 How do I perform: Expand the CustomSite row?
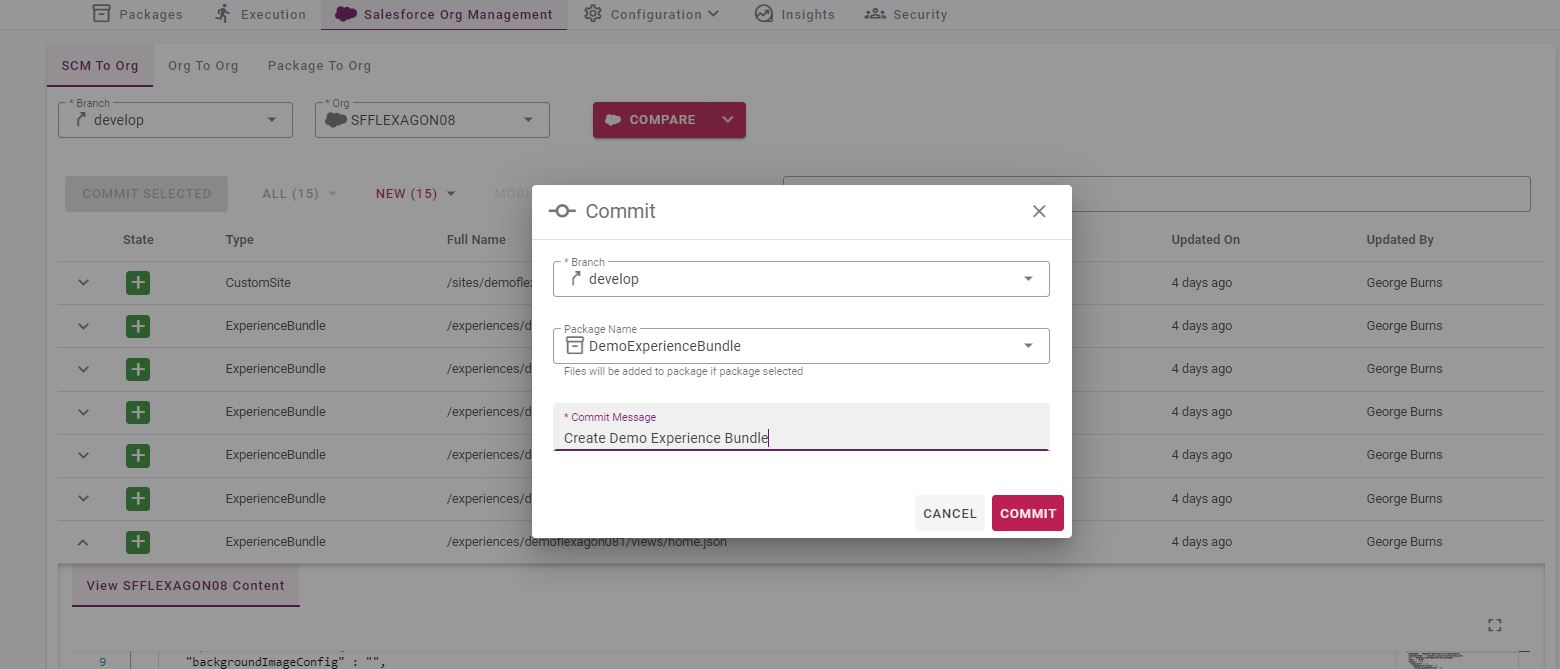coord(83,283)
